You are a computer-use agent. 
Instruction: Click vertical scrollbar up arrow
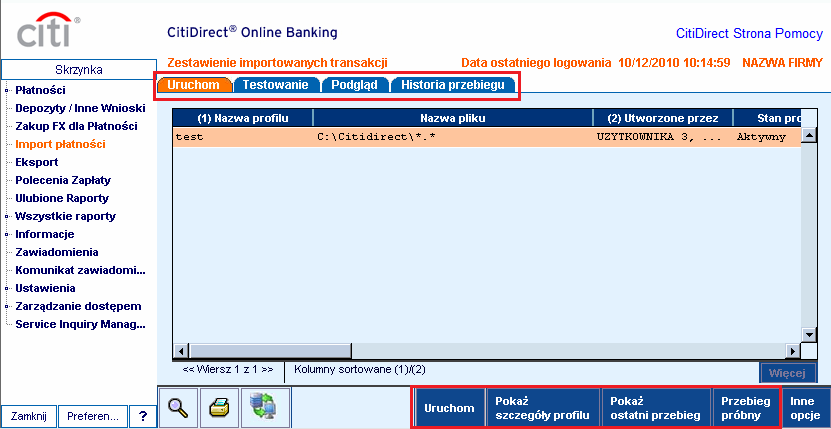pos(809,135)
